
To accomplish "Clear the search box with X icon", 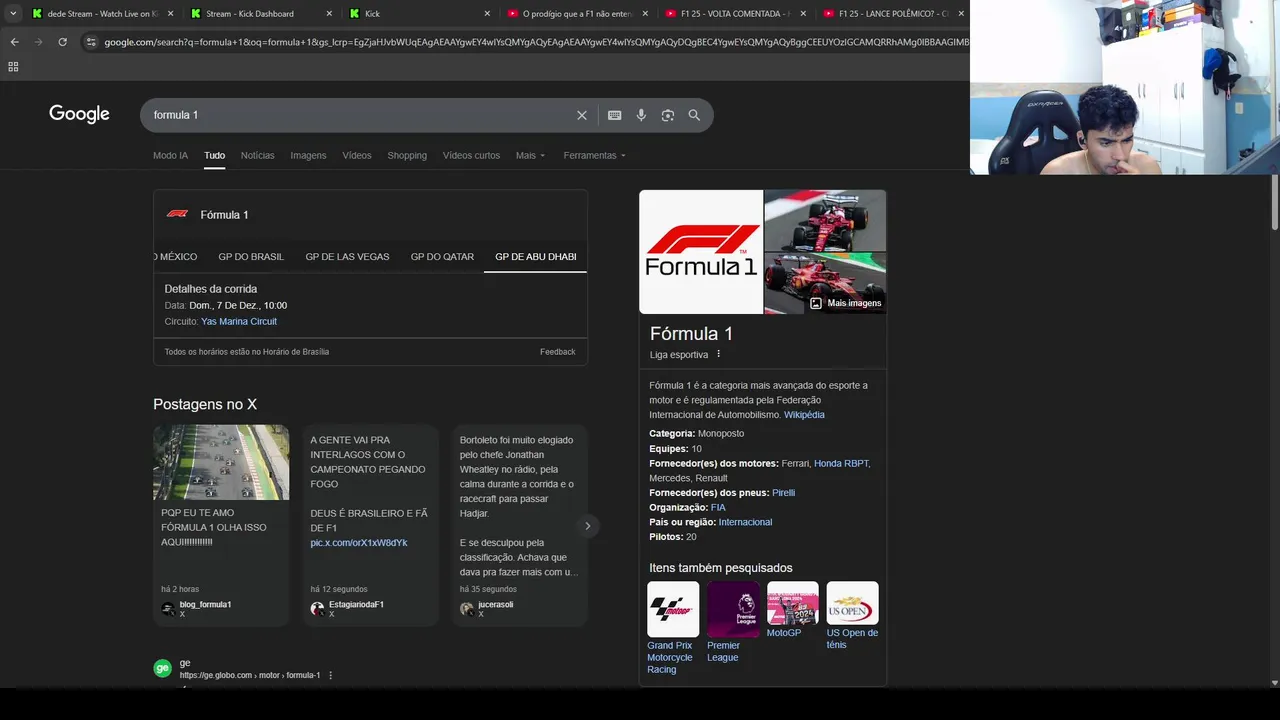I will coord(582,115).
